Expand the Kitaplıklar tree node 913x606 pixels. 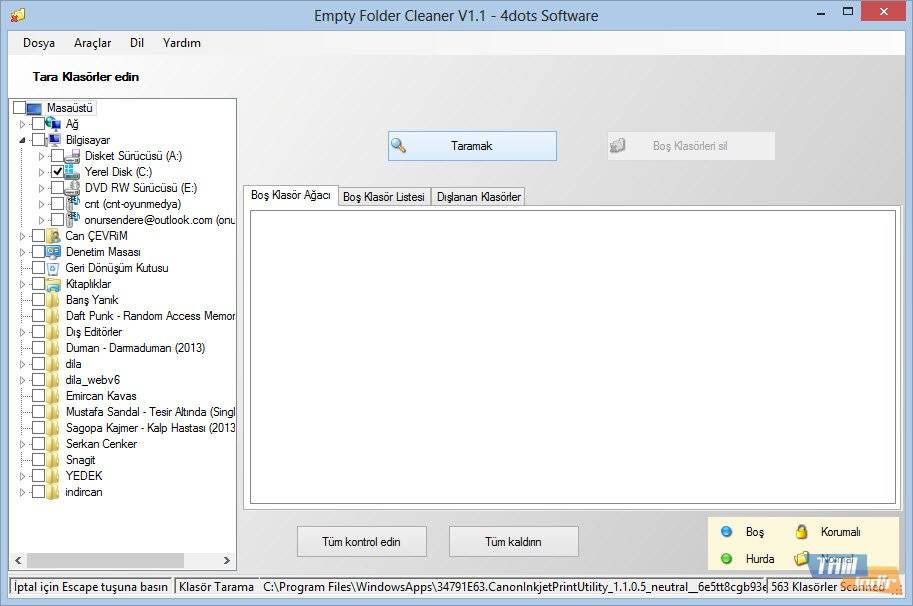[23, 284]
